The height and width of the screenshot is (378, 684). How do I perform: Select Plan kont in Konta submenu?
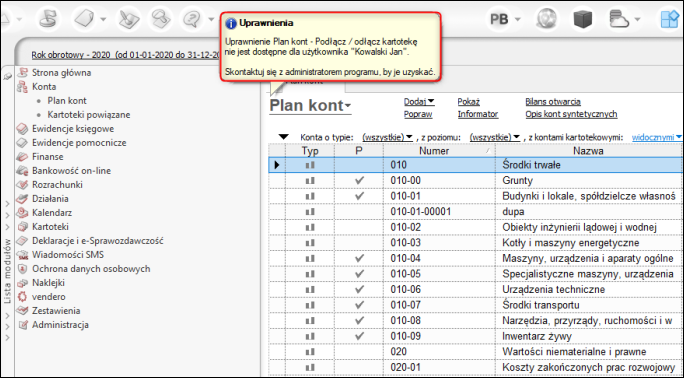67,101
